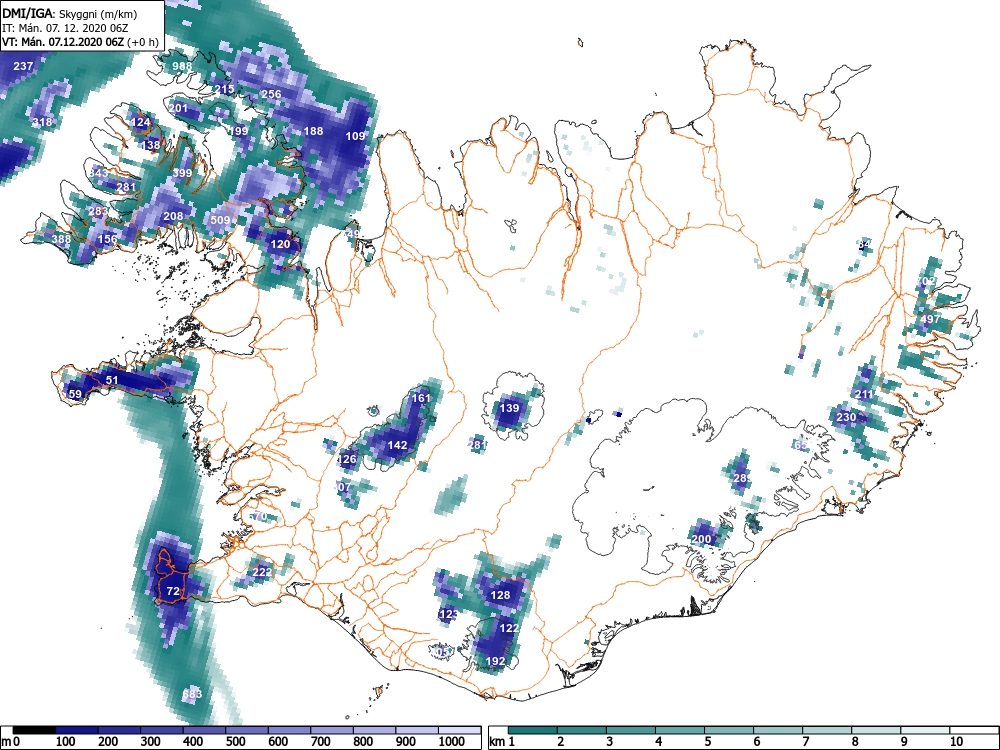
Task: Click the visibility value "399"
Action: point(182,173)
